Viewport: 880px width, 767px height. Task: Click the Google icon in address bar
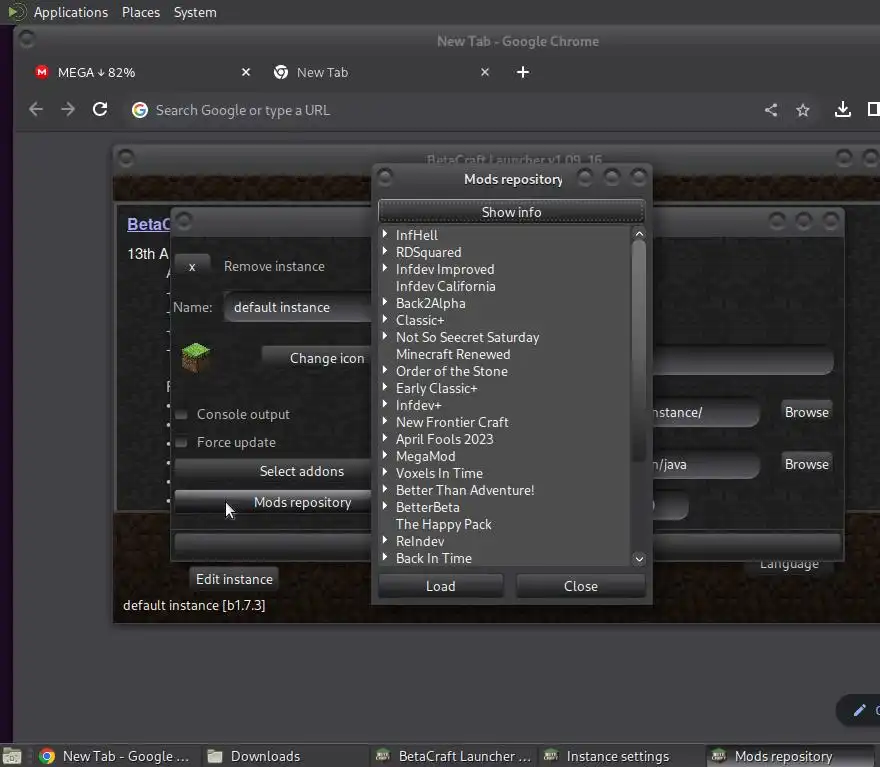point(140,110)
